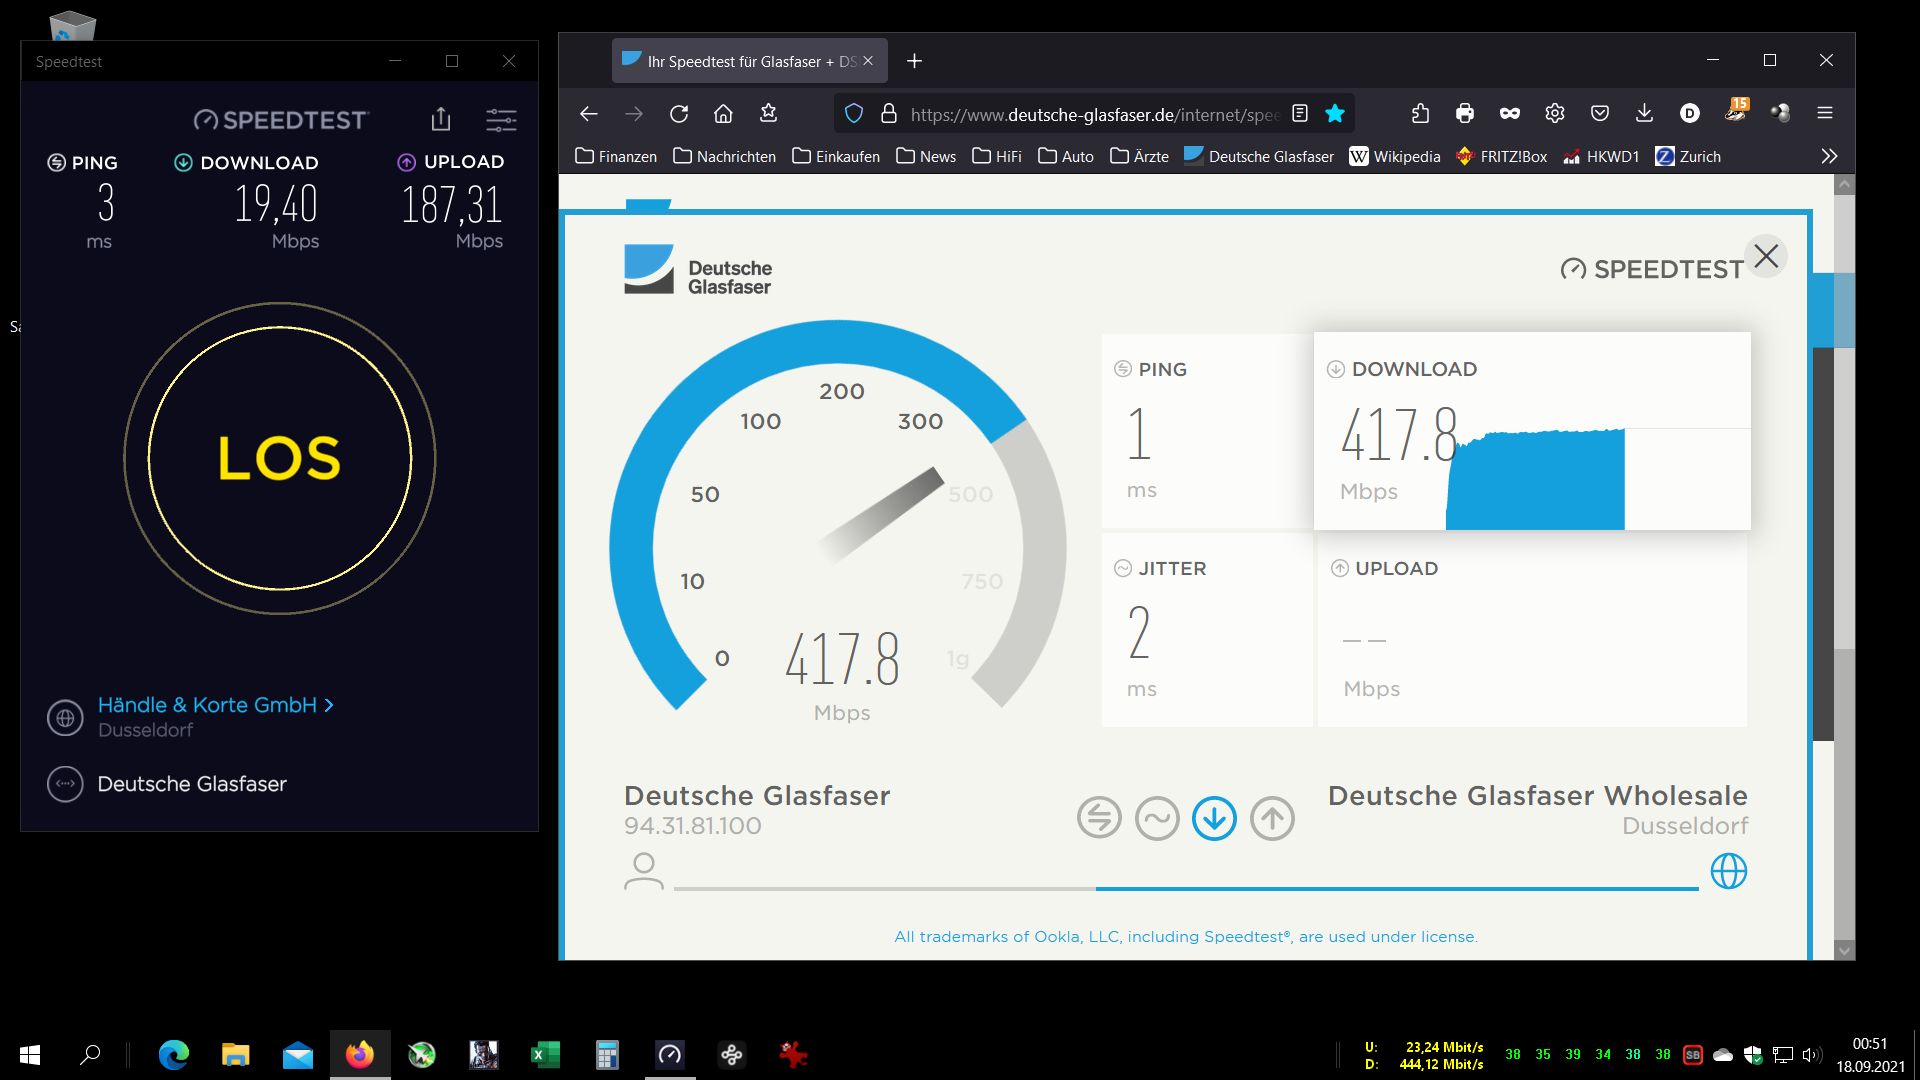
Task: Open the extension with the 15 badge
Action: [1736, 111]
